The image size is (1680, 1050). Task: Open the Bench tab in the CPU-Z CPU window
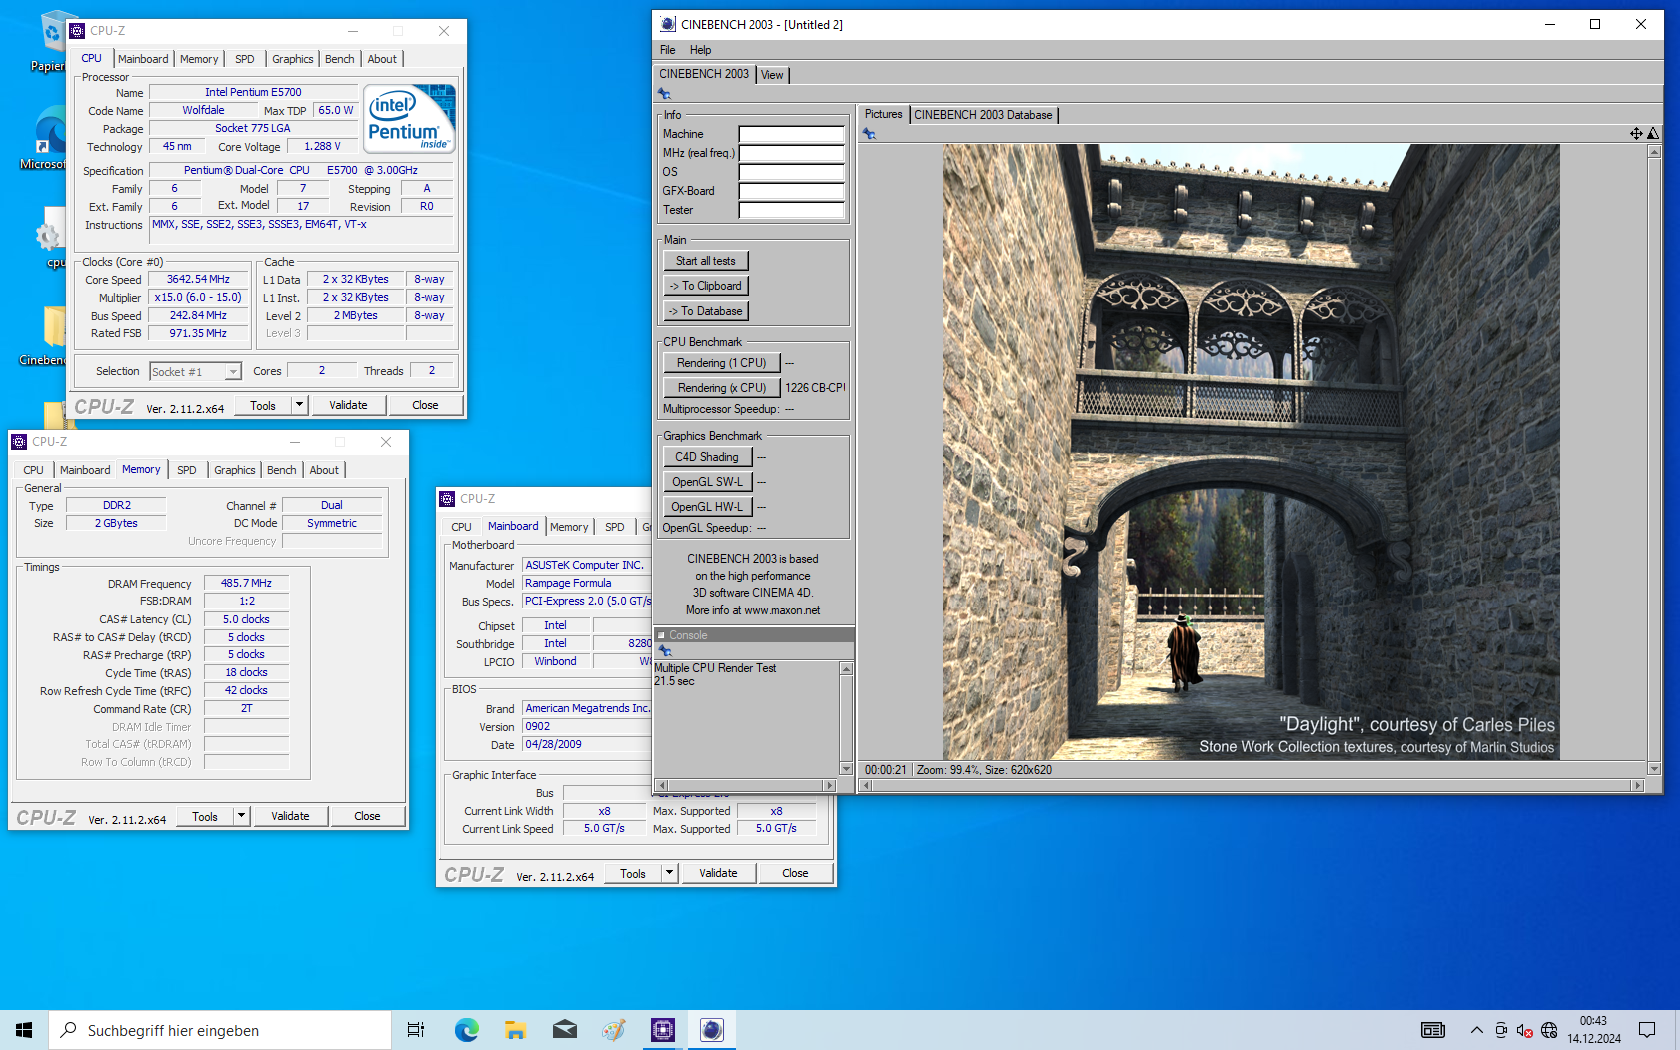[339, 59]
